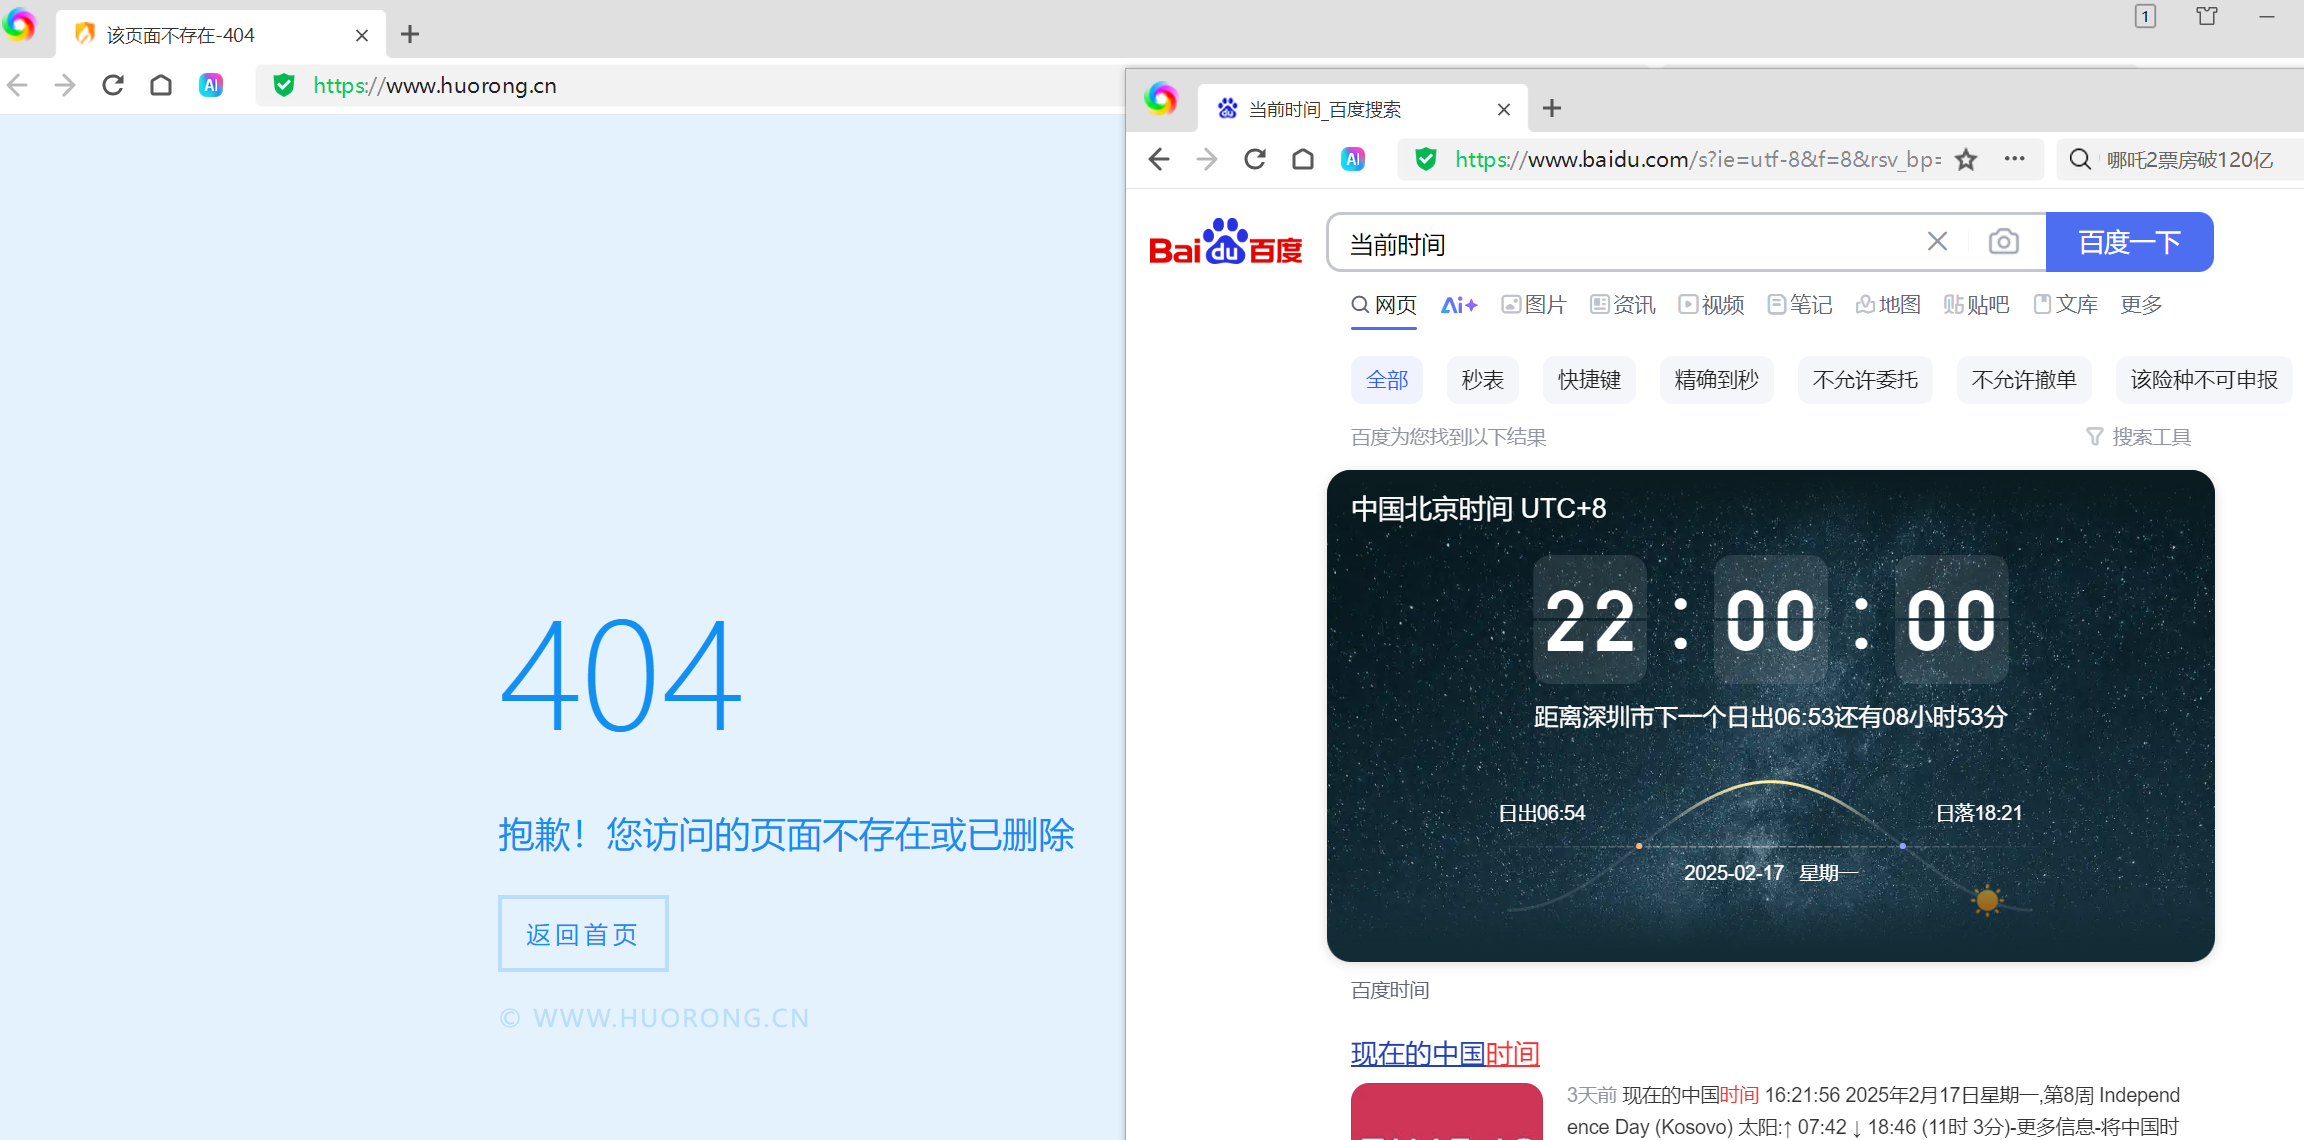Click the bookmark star icon in address bar
The width and height of the screenshot is (2304, 1140).
(1966, 159)
